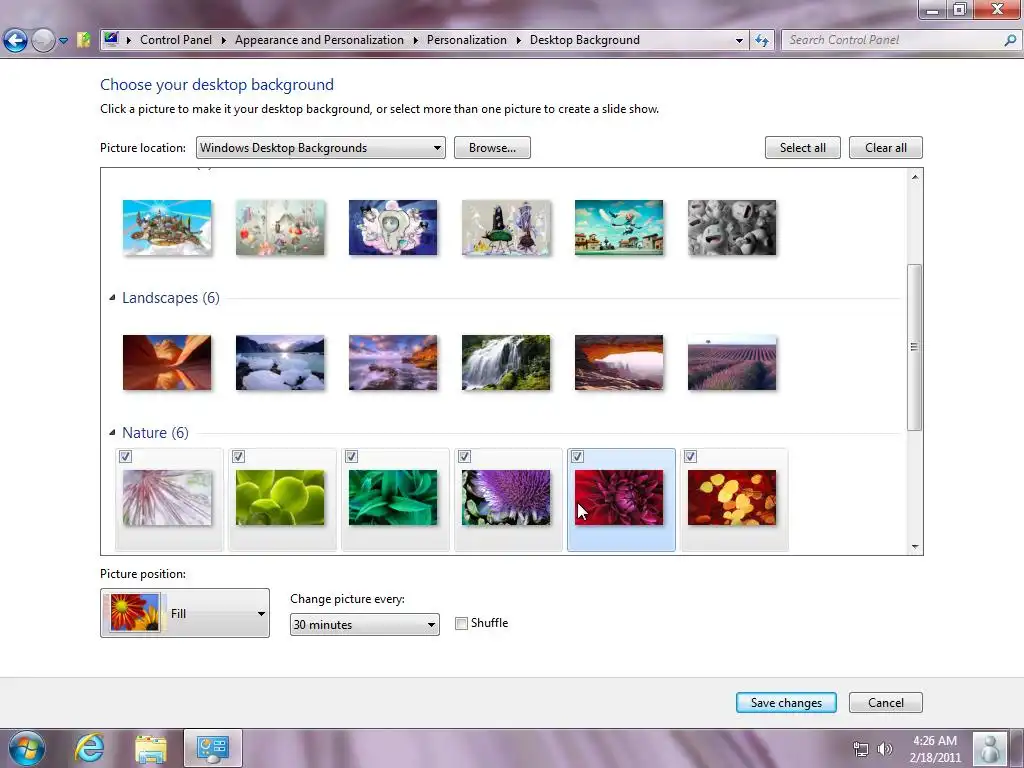Screen dimensions: 1024x768
Task: Choose the grayscale stone faces wallpaper
Action: coord(732,227)
